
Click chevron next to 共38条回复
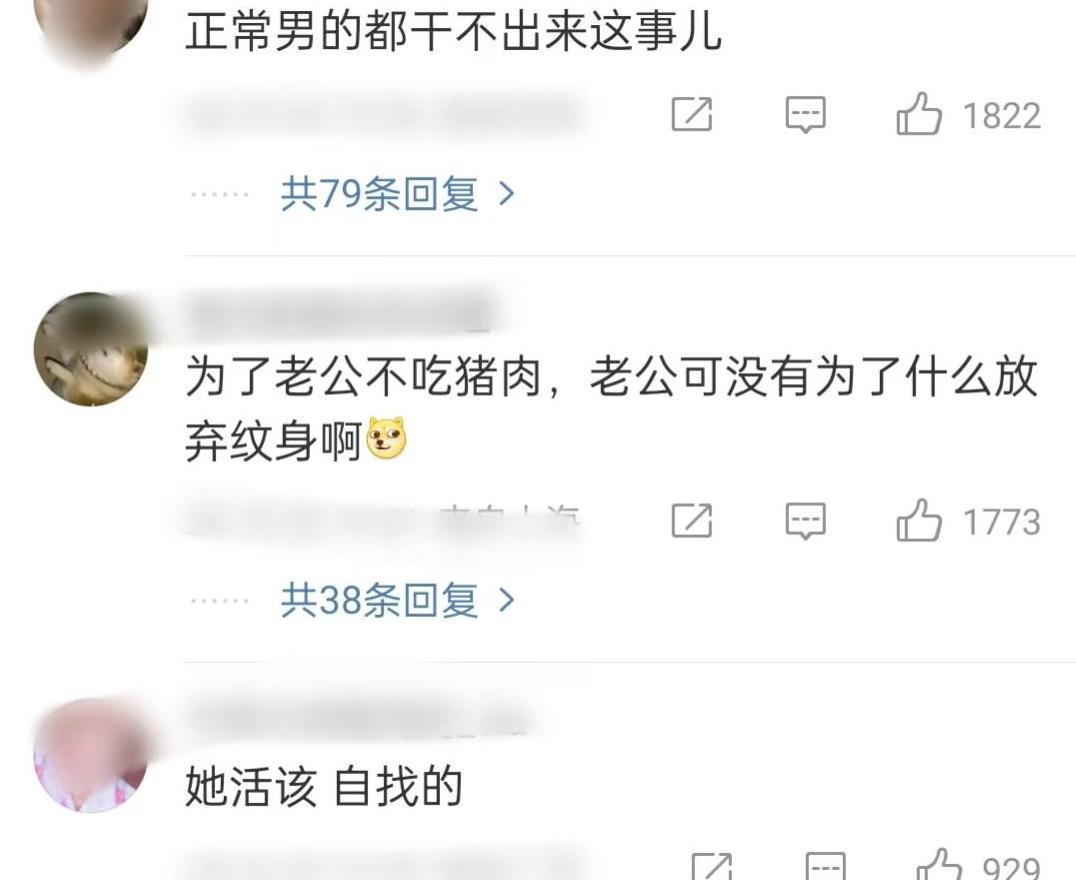[506, 601]
